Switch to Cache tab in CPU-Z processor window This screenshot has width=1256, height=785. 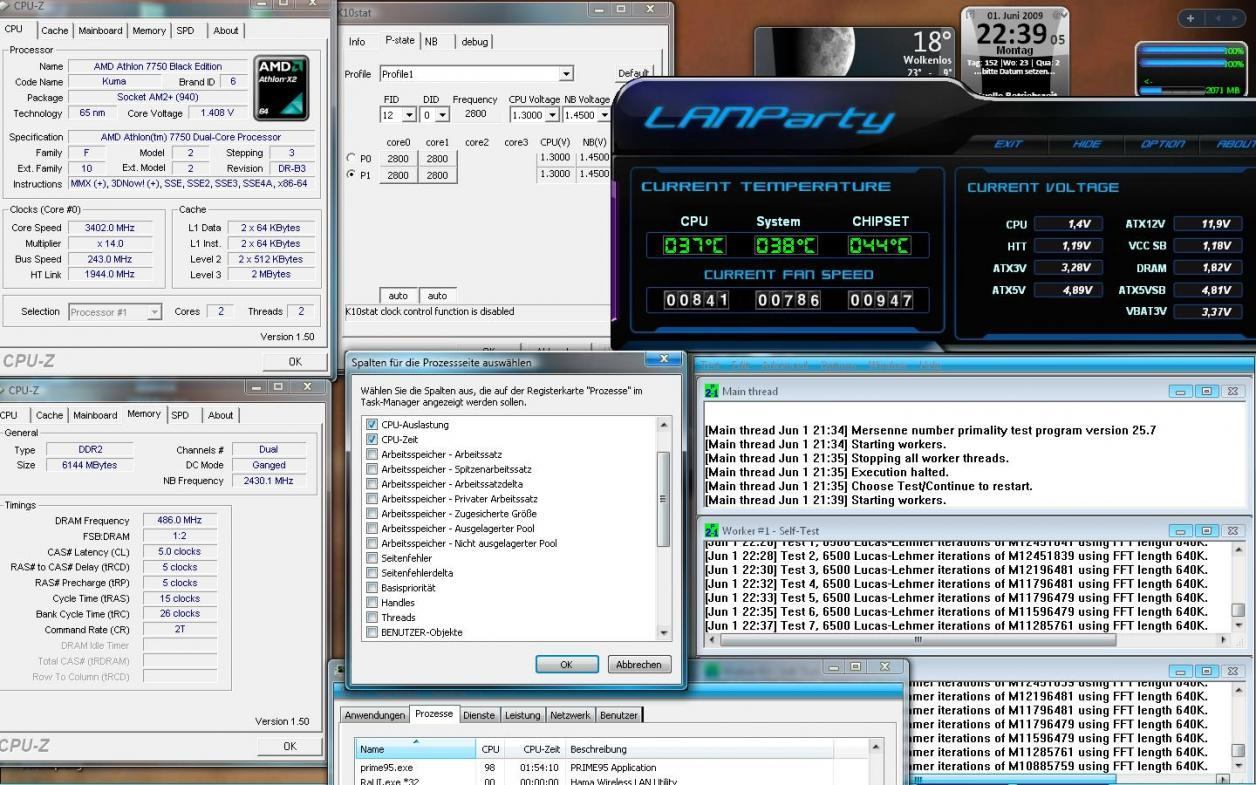[x=55, y=31]
